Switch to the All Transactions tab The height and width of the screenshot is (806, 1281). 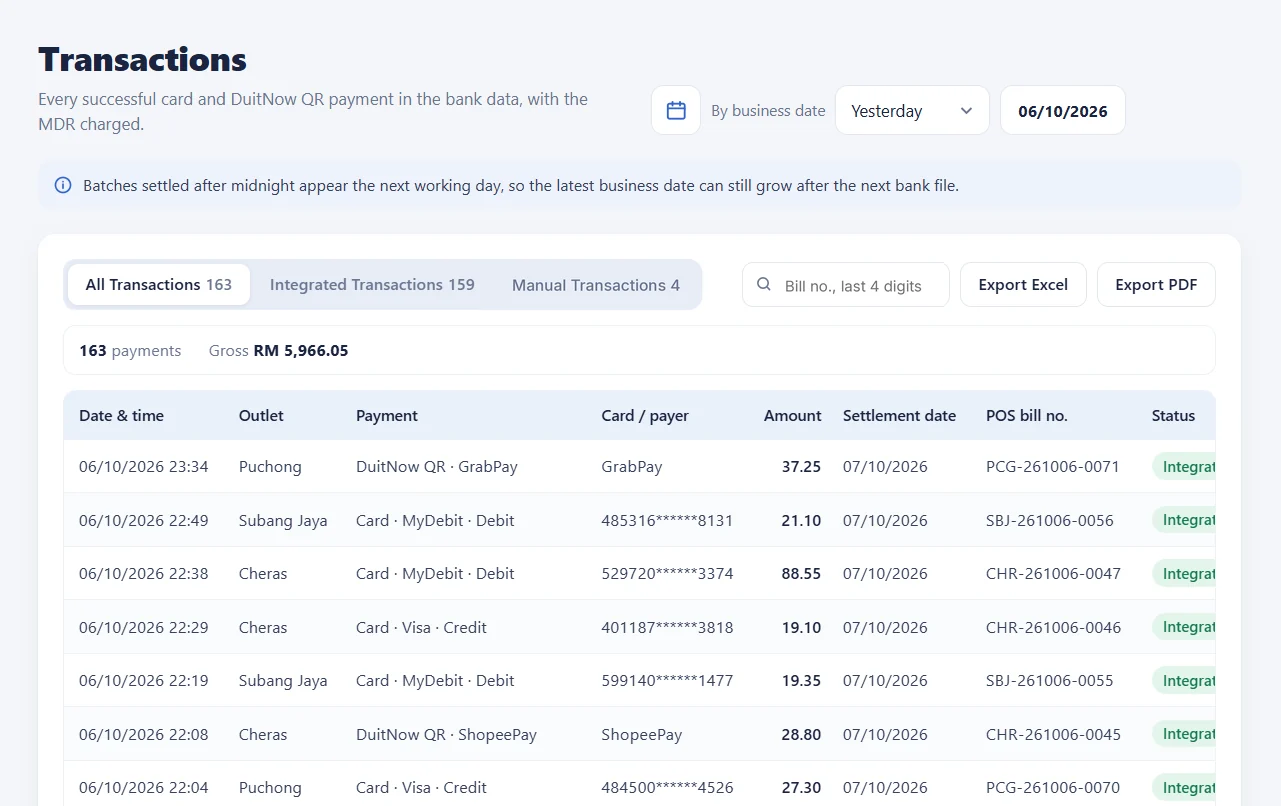[159, 285]
